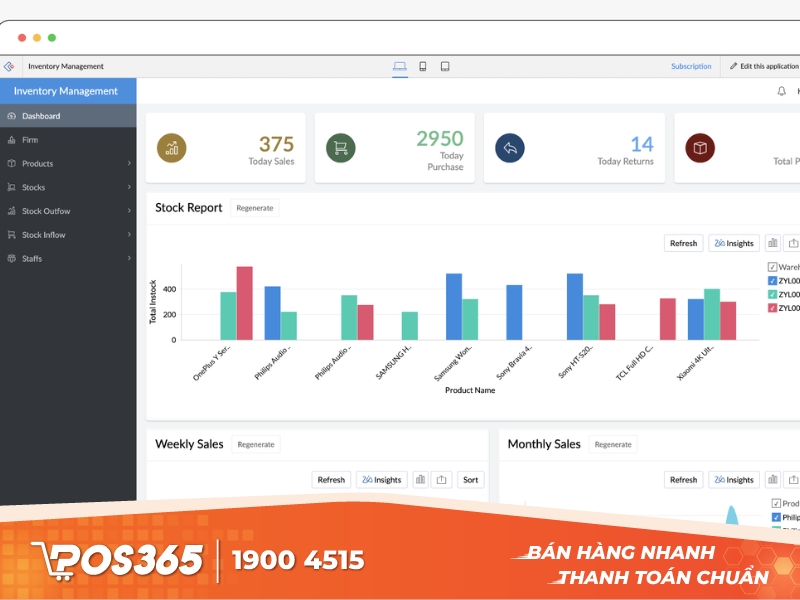Expand the Staffs submenu chevron
The height and width of the screenshot is (600, 800).
tap(129, 258)
